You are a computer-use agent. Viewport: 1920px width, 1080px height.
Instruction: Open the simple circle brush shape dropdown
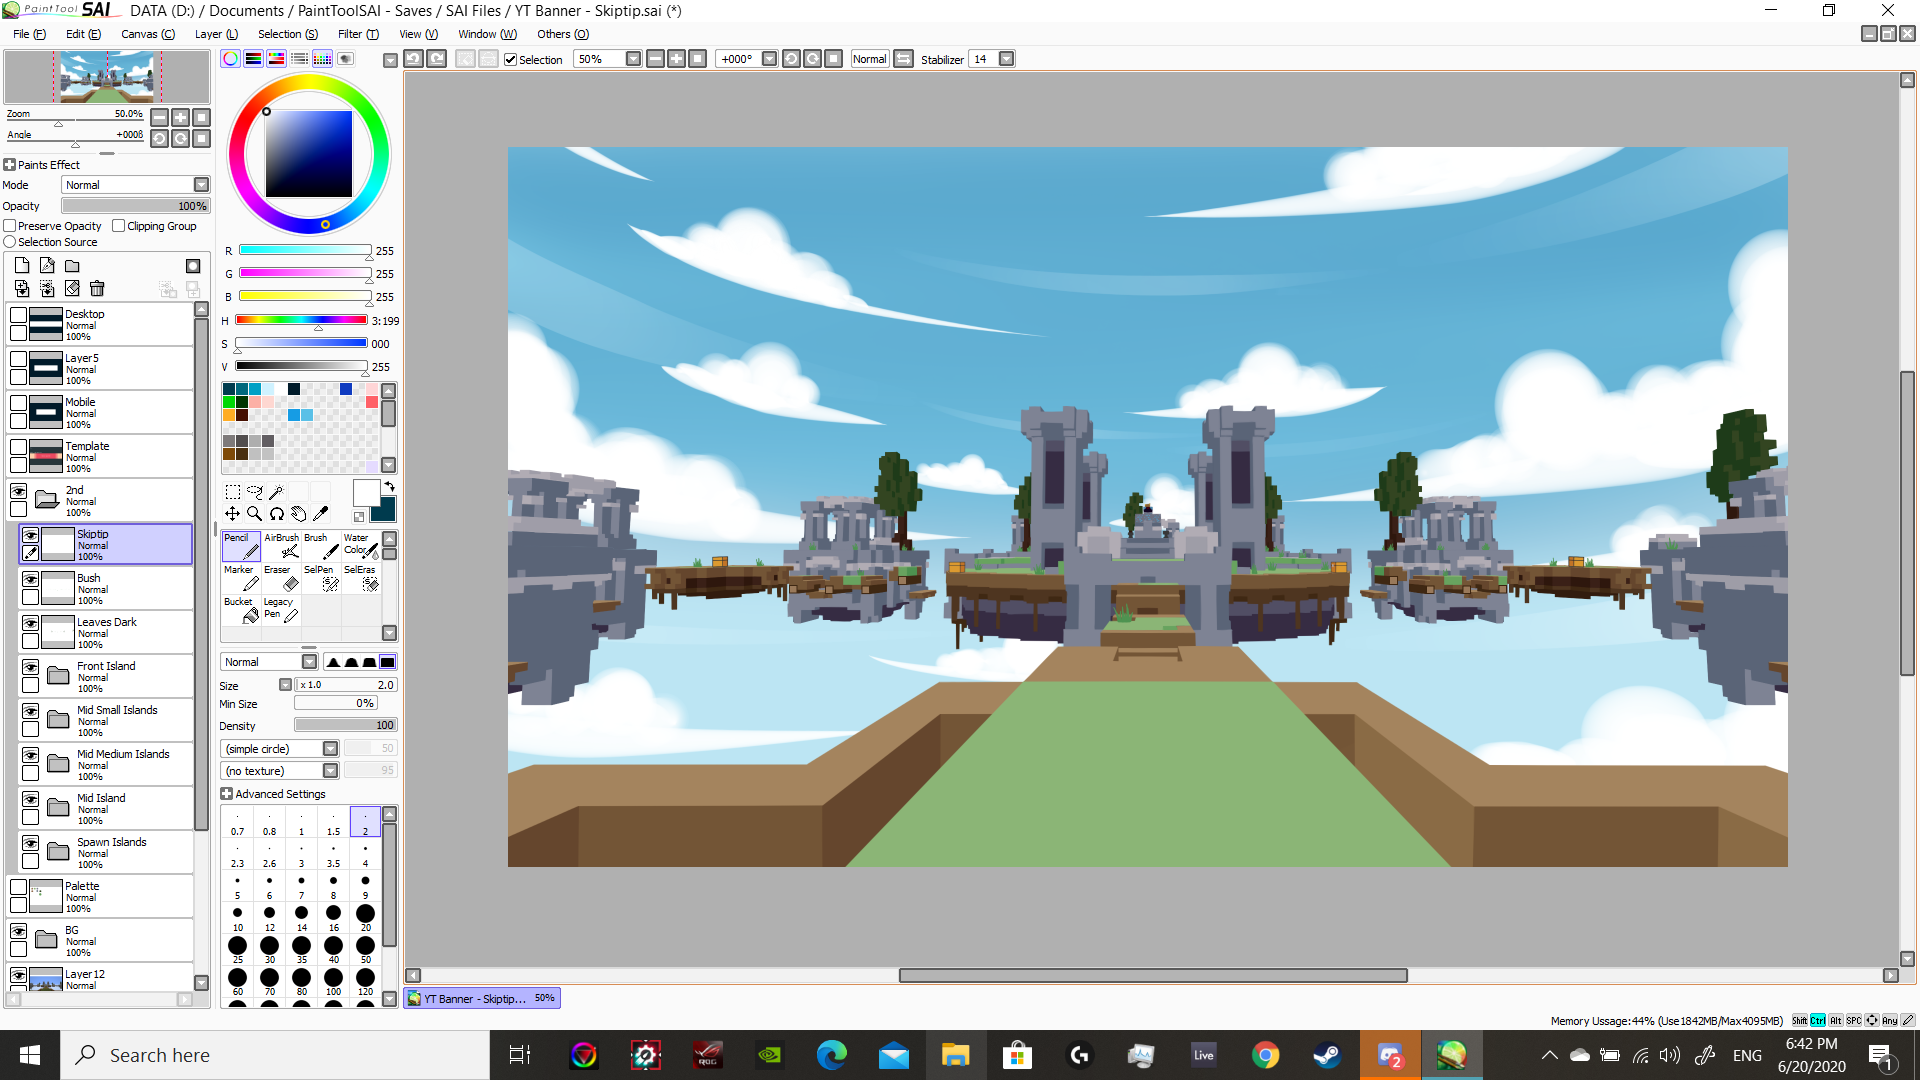pyautogui.click(x=280, y=749)
